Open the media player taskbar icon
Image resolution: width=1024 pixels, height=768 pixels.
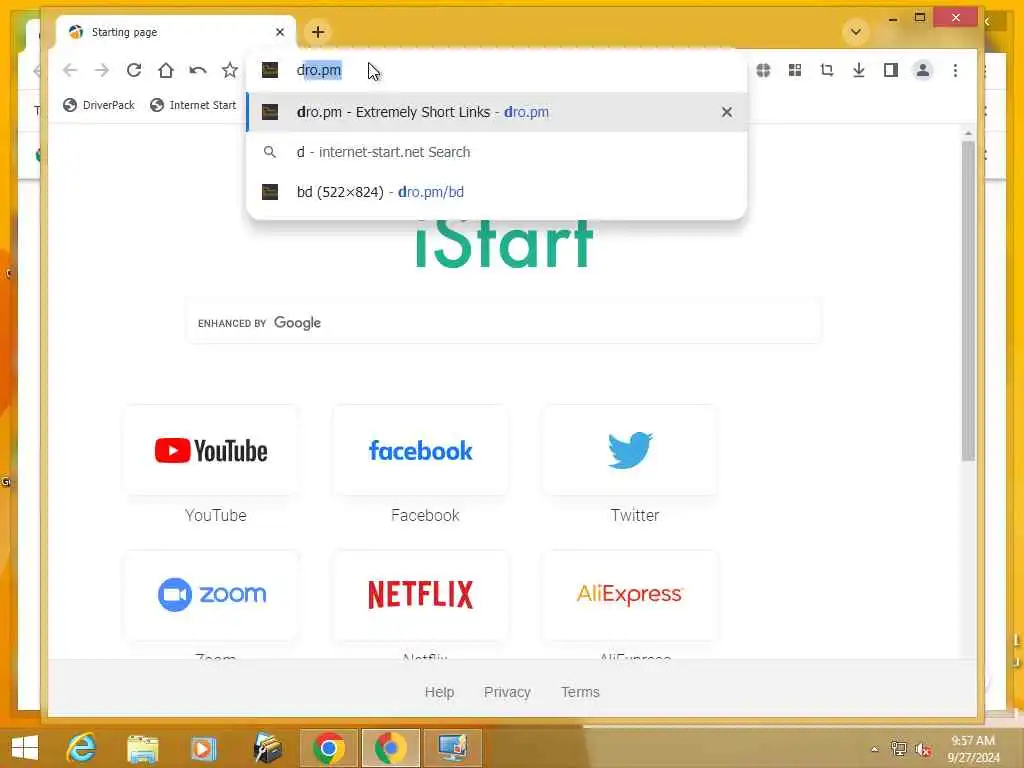[x=203, y=748]
